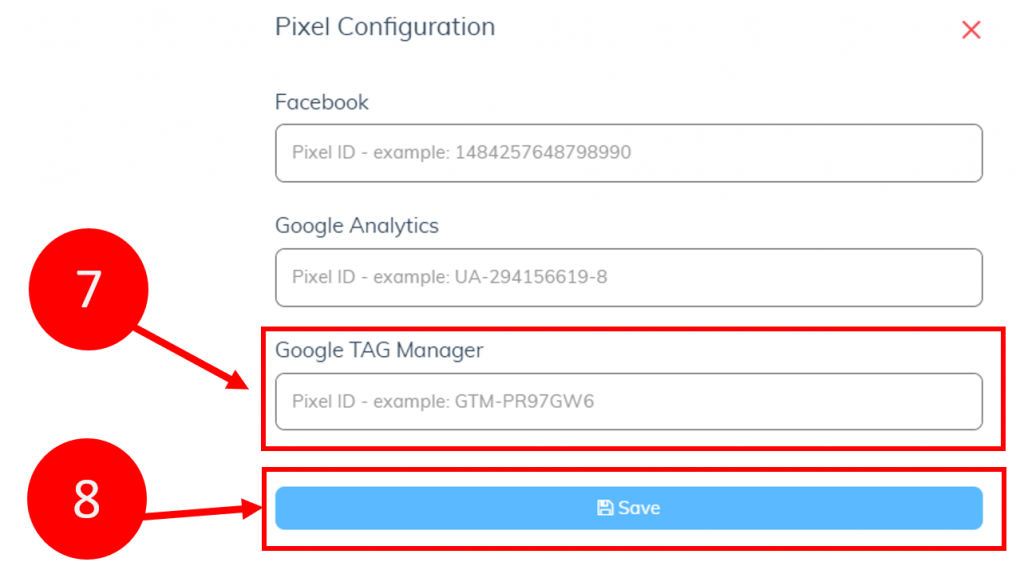Save the pixel configuration
This screenshot has height=574, width=1024.
[x=628, y=508]
